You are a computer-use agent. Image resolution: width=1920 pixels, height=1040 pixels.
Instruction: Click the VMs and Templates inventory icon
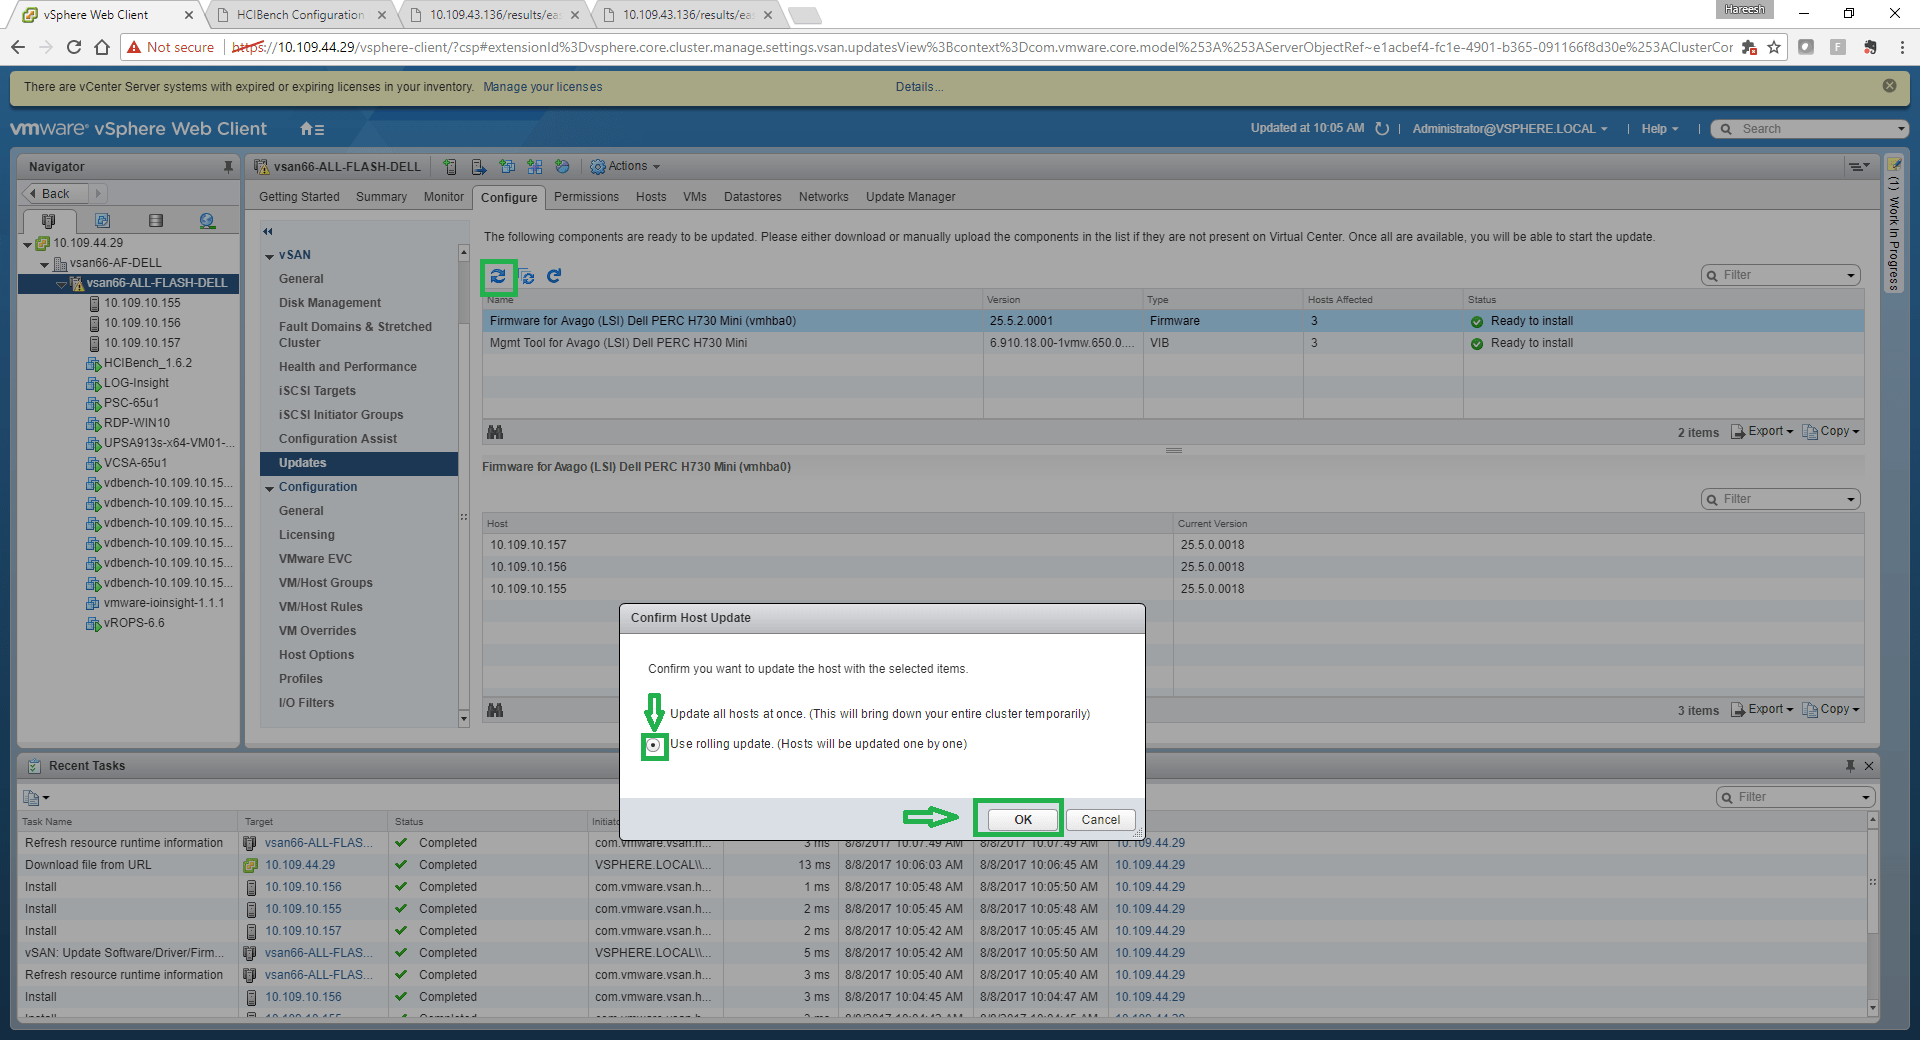pos(102,221)
